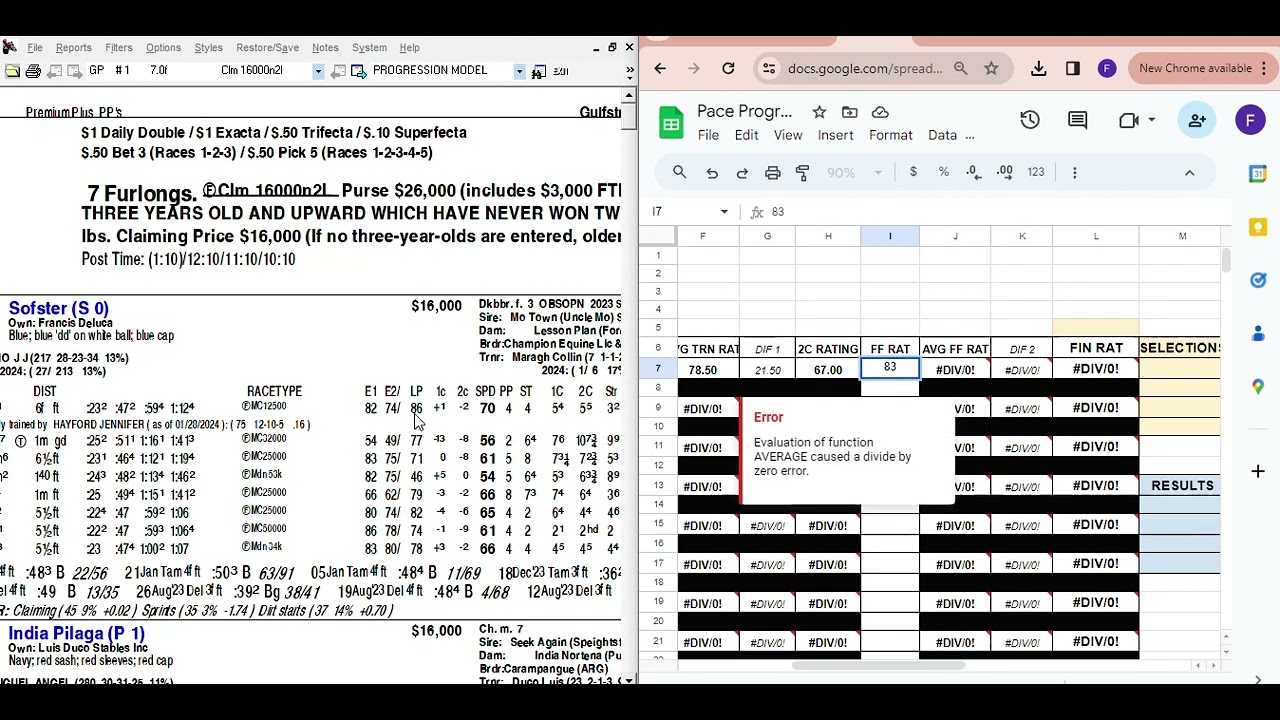Screen dimensions: 1280x720
Task: Format as percent in Sheets
Action: click(x=943, y=172)
